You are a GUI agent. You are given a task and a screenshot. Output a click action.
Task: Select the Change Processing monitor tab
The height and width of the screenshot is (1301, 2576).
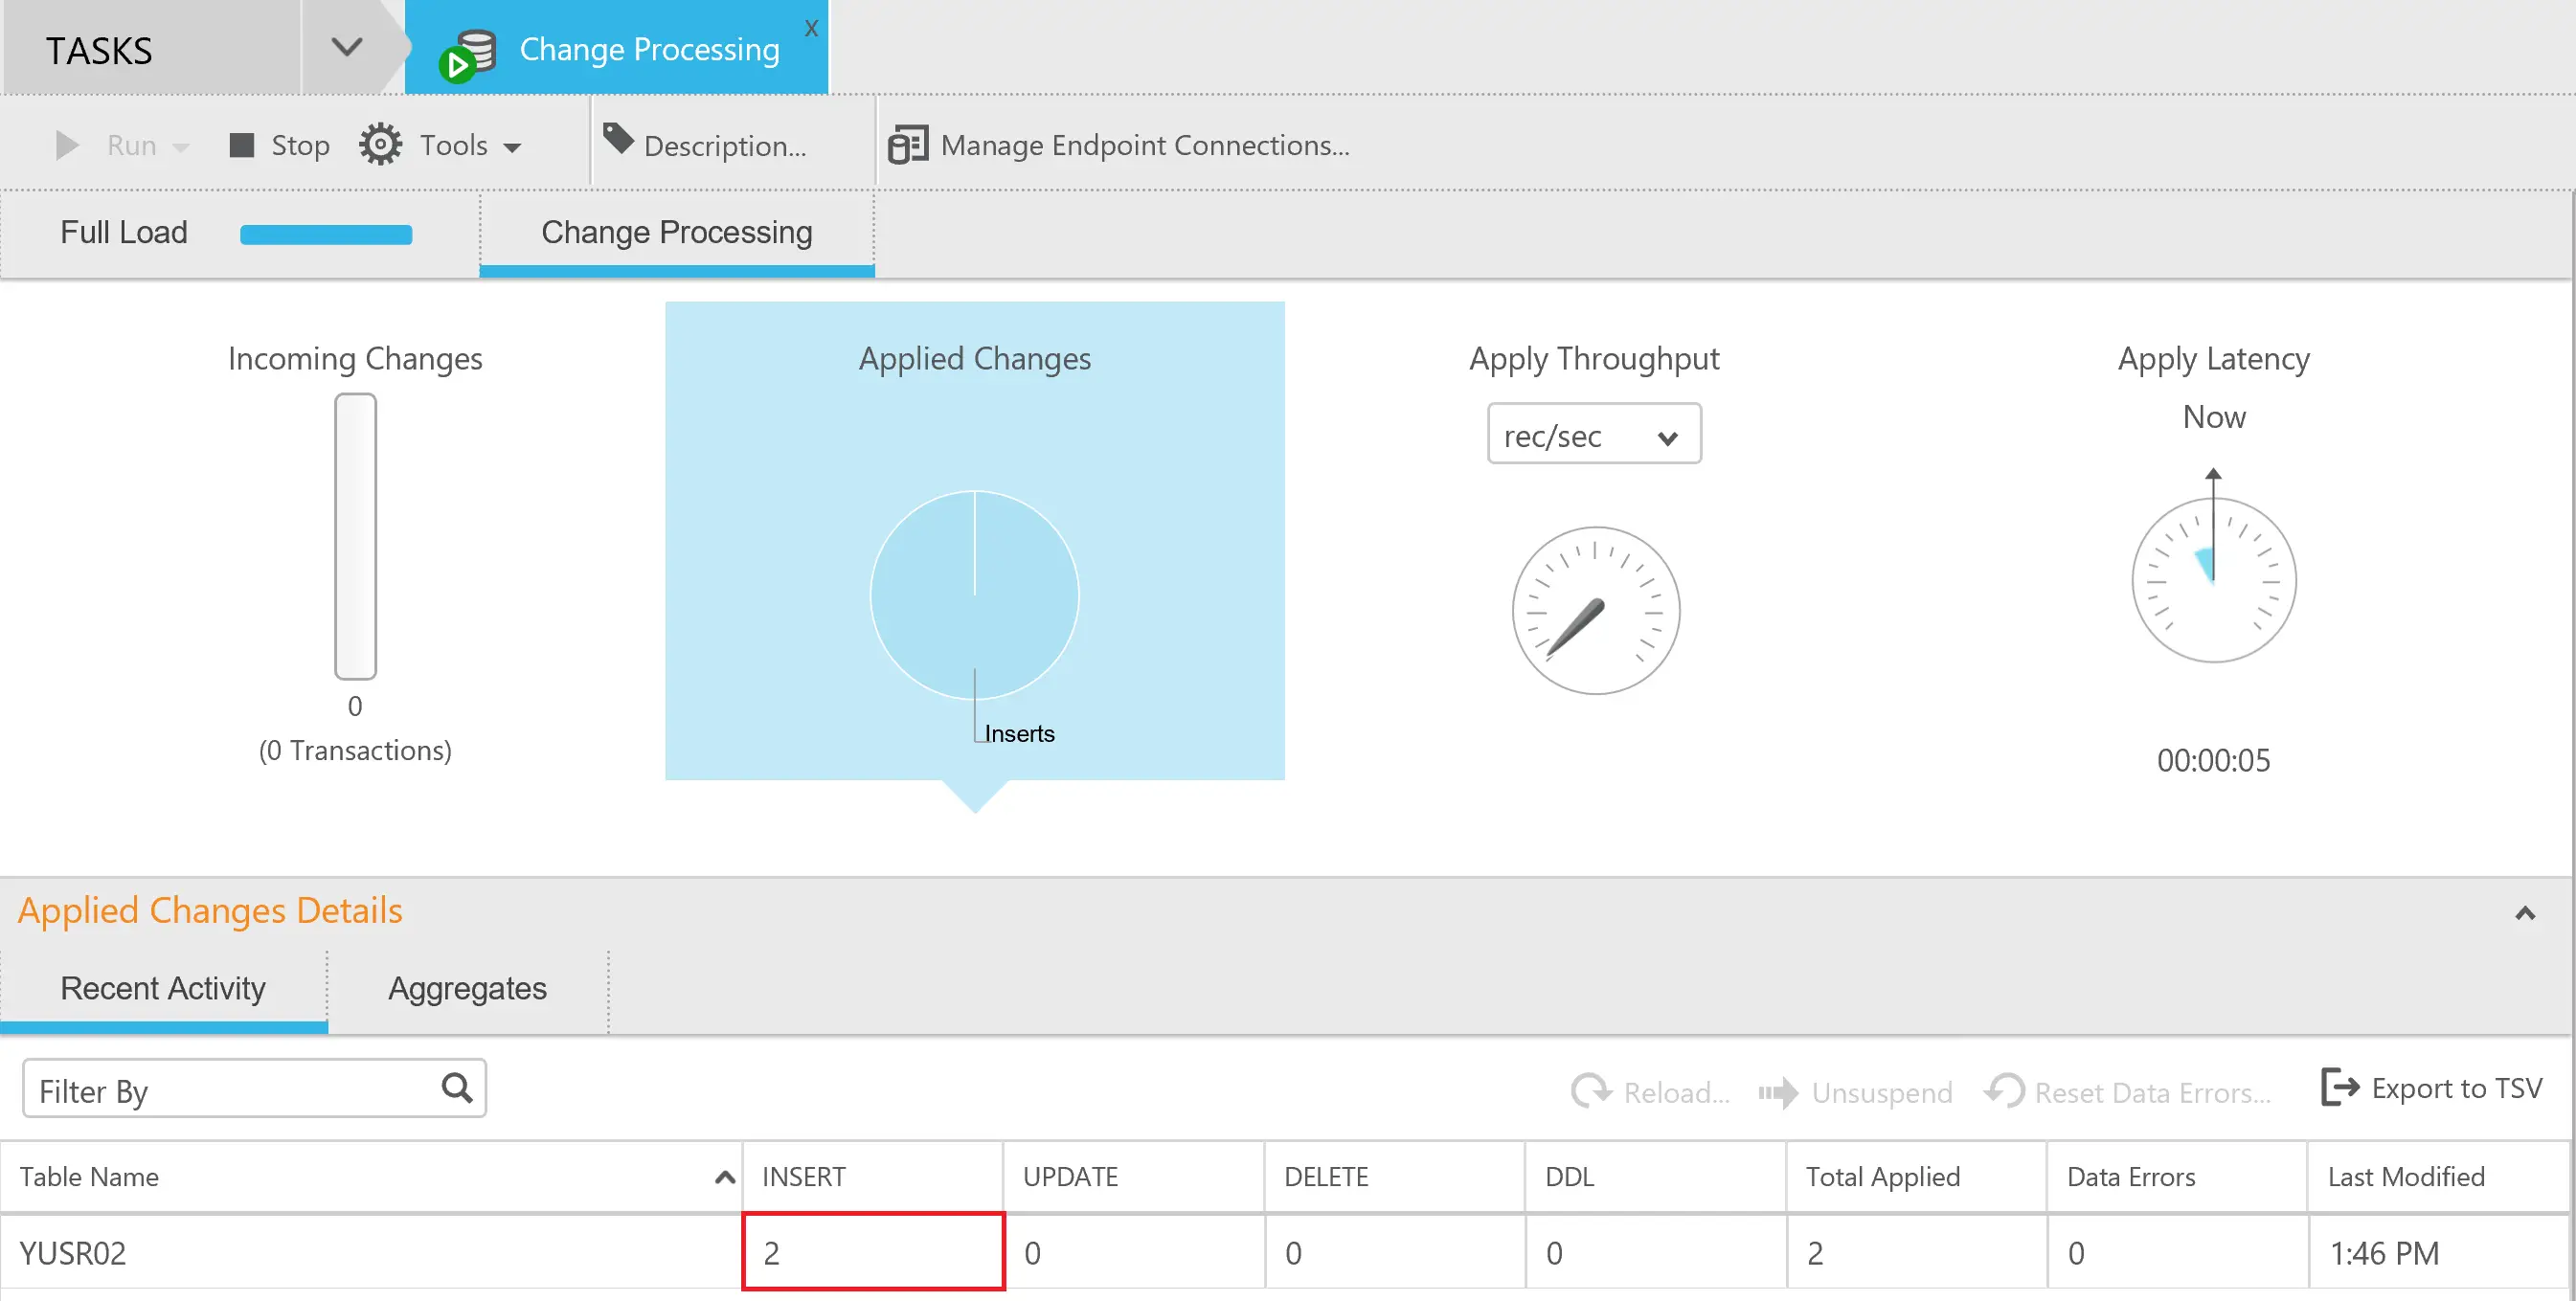(x=677, y=233)
